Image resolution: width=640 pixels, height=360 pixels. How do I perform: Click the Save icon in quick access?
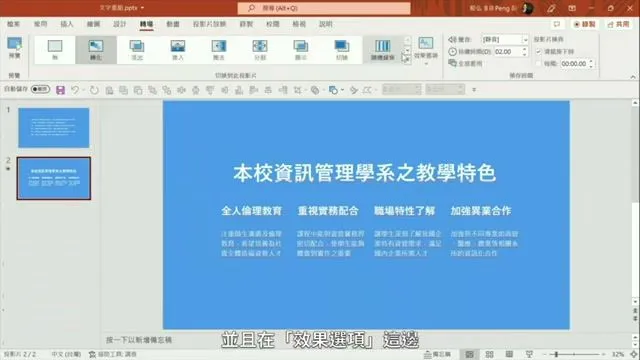(x=60, y=90)
